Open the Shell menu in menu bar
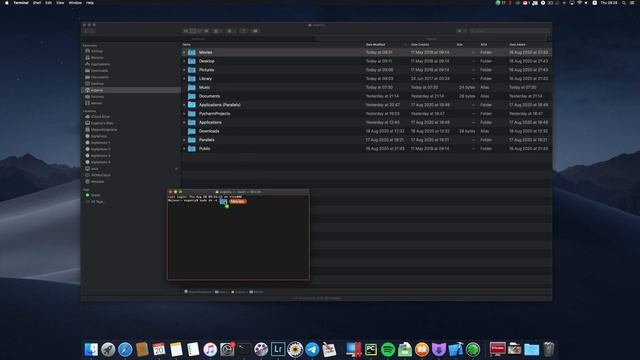This screenshot has height=360, width=640. [x=37, y=3]
